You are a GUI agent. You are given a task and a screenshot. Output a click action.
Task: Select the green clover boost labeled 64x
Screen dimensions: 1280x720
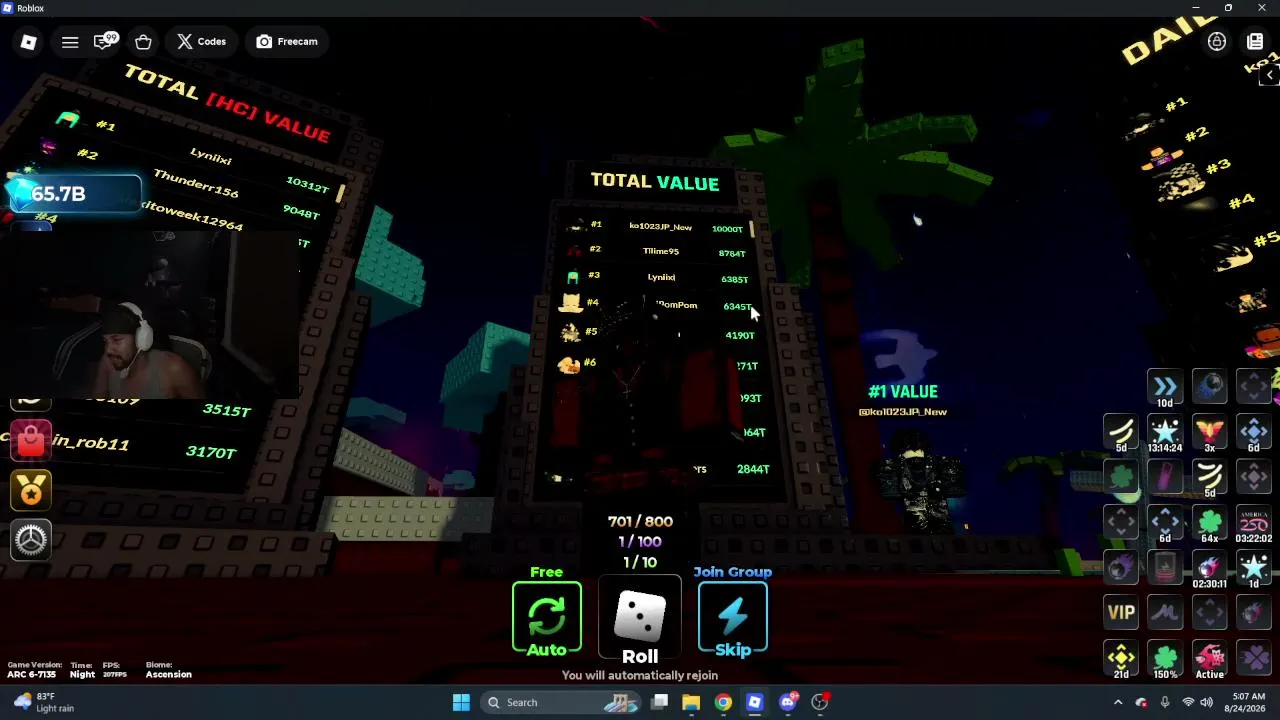pyautogui.click(x=1209, y=525)
